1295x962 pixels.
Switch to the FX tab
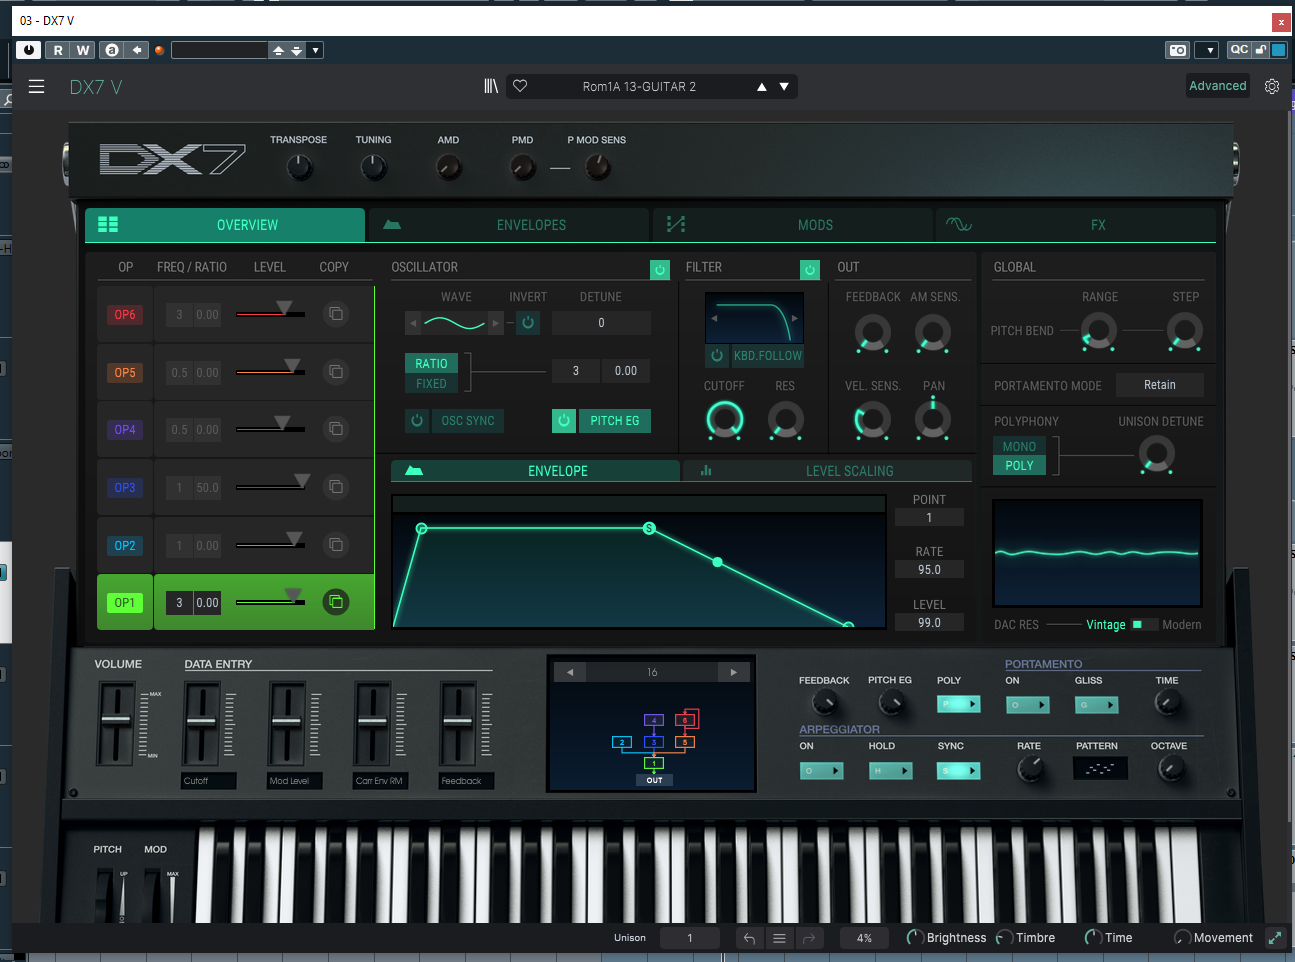[x=1076, y=225]
